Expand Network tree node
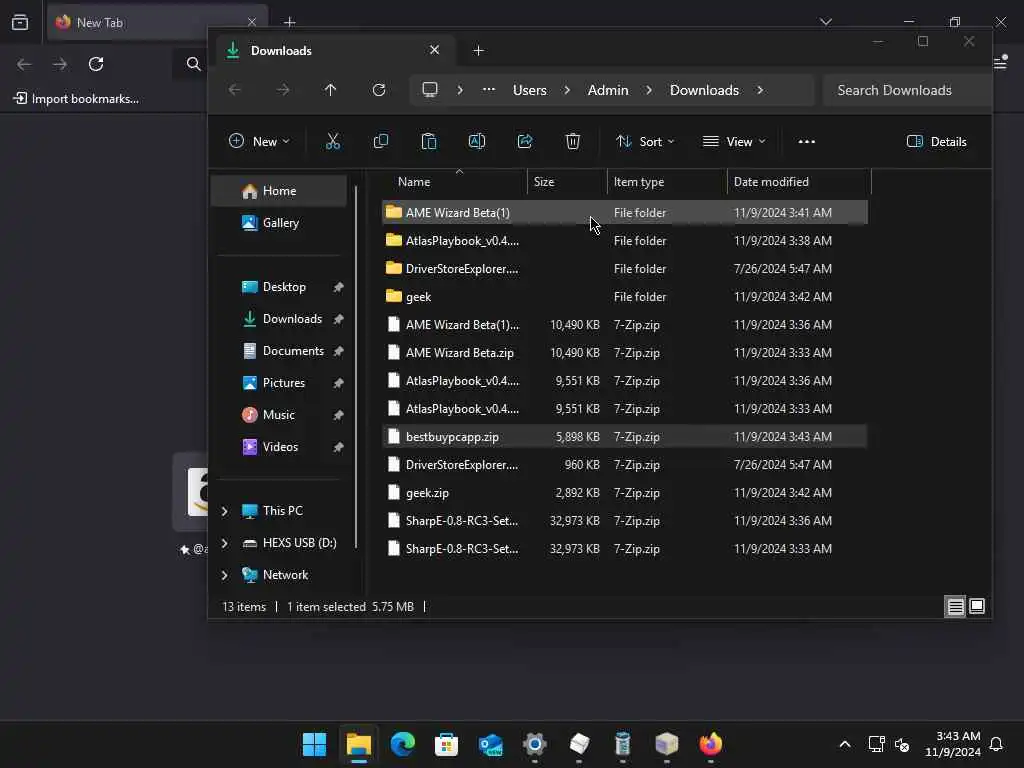 click(225, 575)
